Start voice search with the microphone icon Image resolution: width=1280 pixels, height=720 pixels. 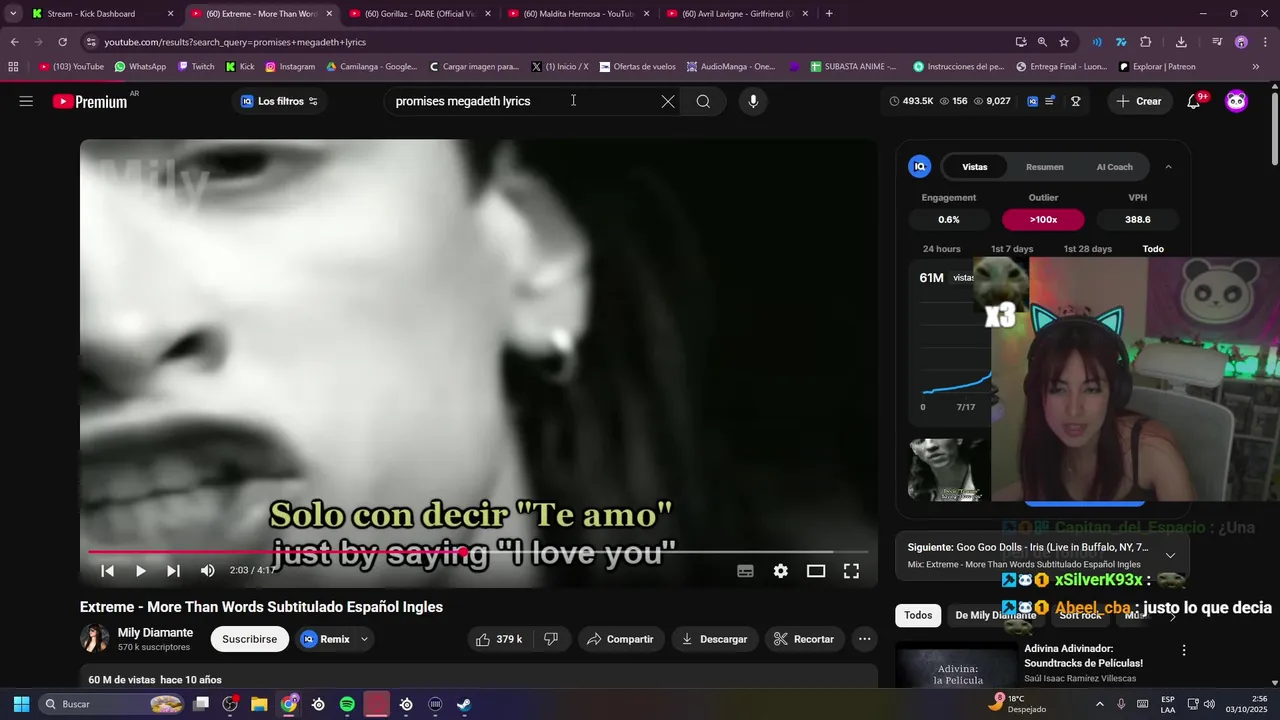(x=753, y=101)
